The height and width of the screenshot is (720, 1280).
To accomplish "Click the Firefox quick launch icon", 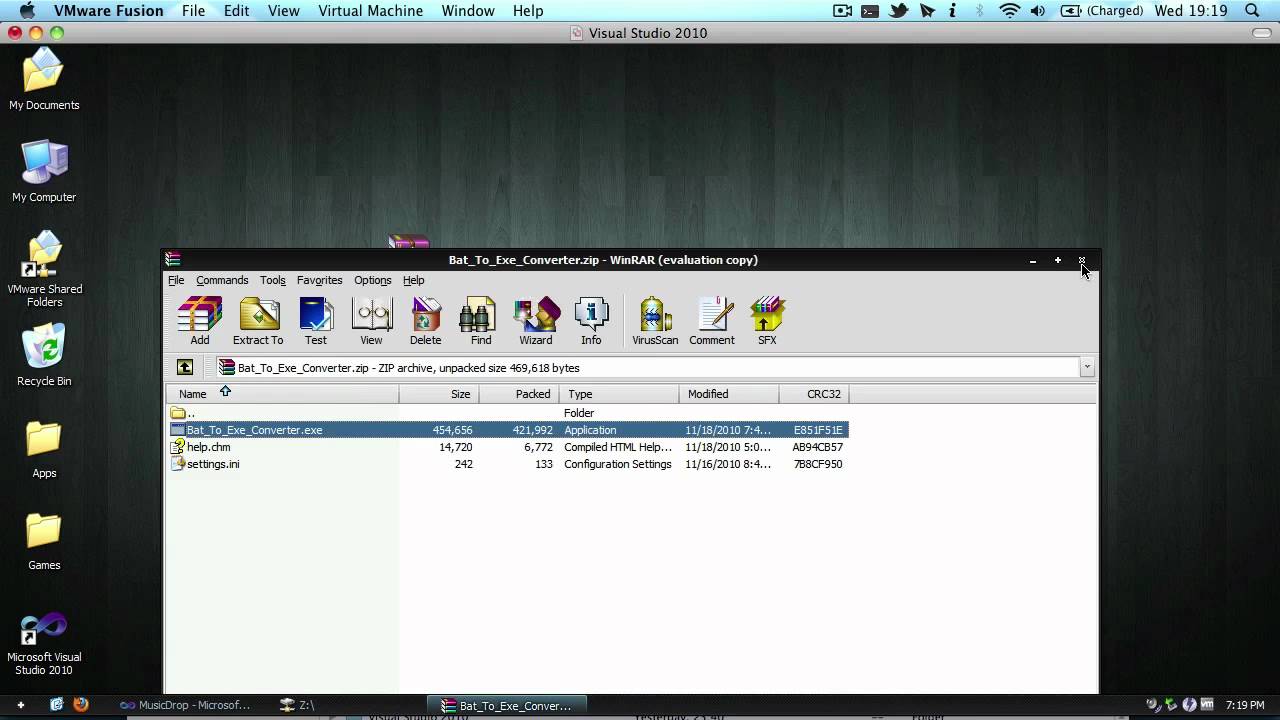I will pos(81,704).
